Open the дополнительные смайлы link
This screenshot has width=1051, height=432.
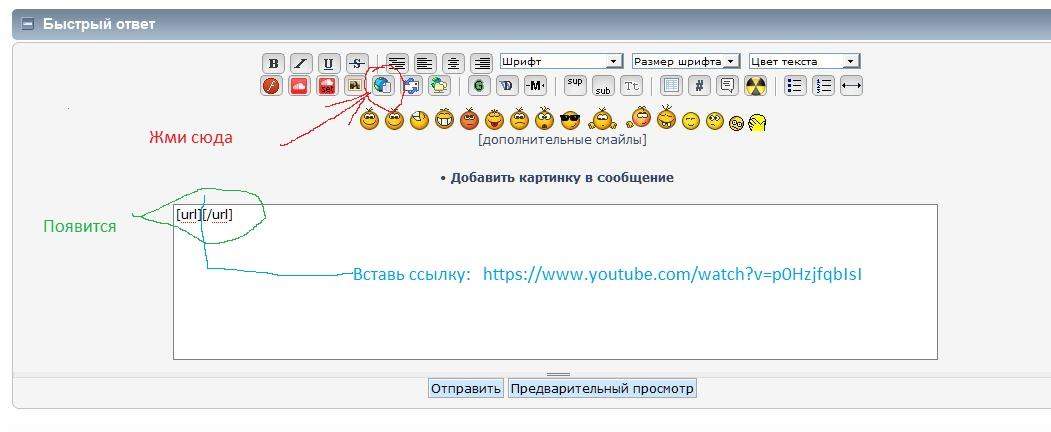(x=562, y=140)
